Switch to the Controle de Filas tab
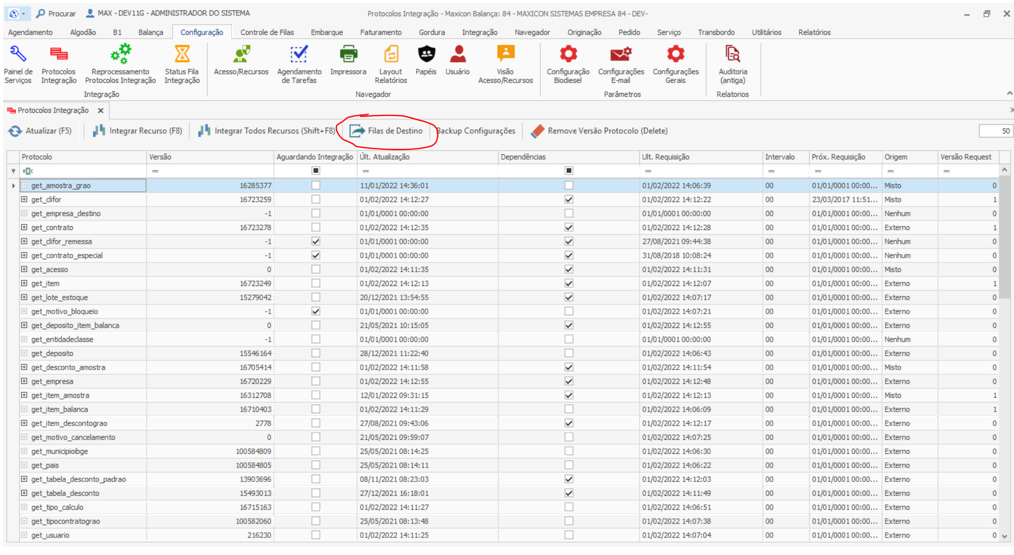Screen dimensions: 1014x555 267,32
